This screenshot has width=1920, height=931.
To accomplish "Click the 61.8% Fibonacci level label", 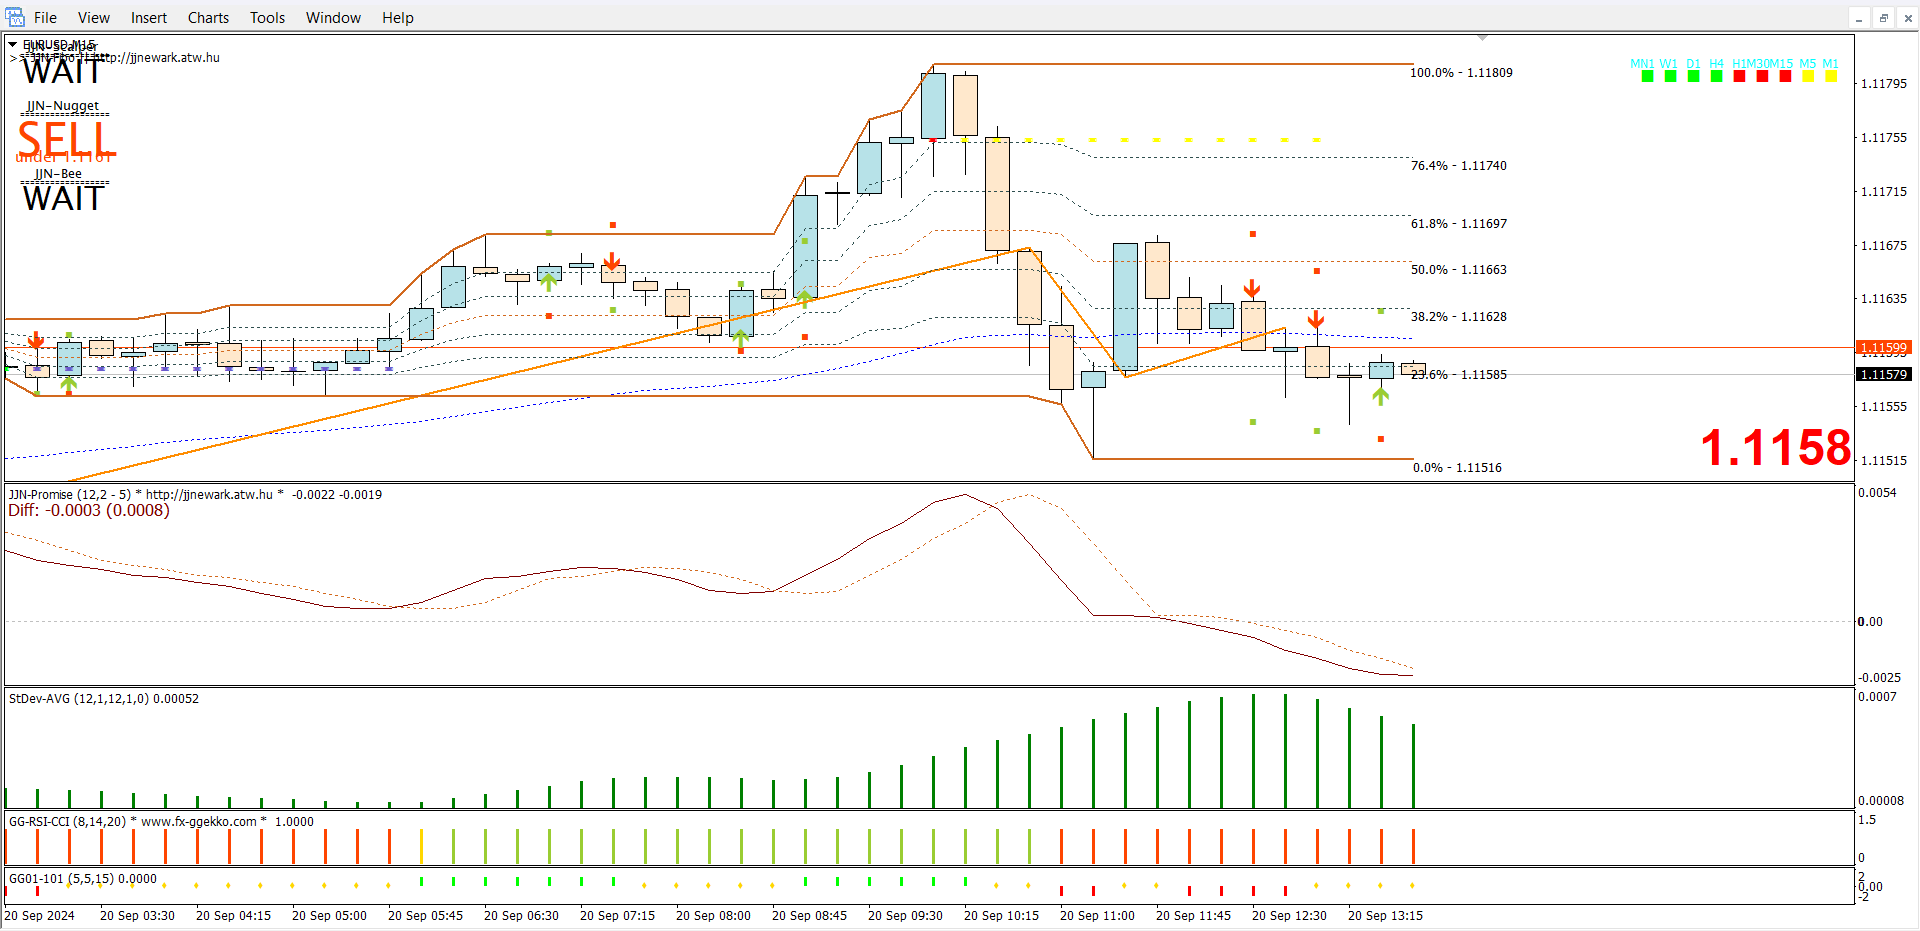I will pos(1458,224).
